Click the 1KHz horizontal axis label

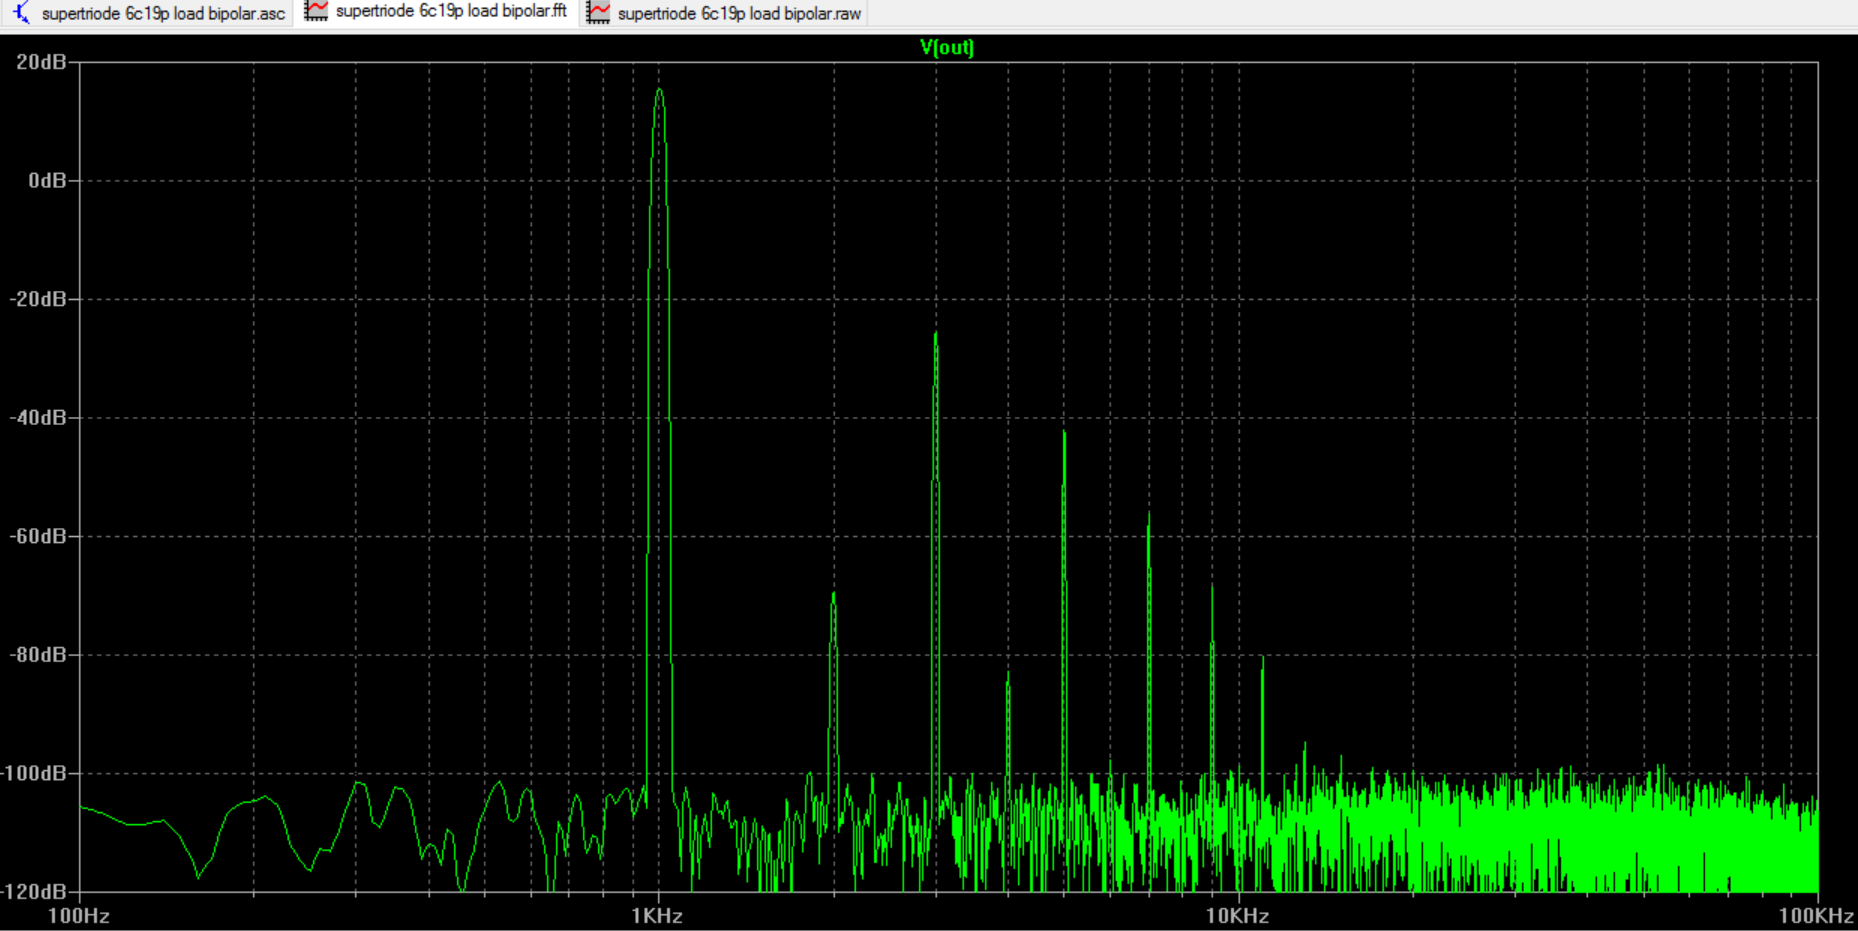click(657, 916)
